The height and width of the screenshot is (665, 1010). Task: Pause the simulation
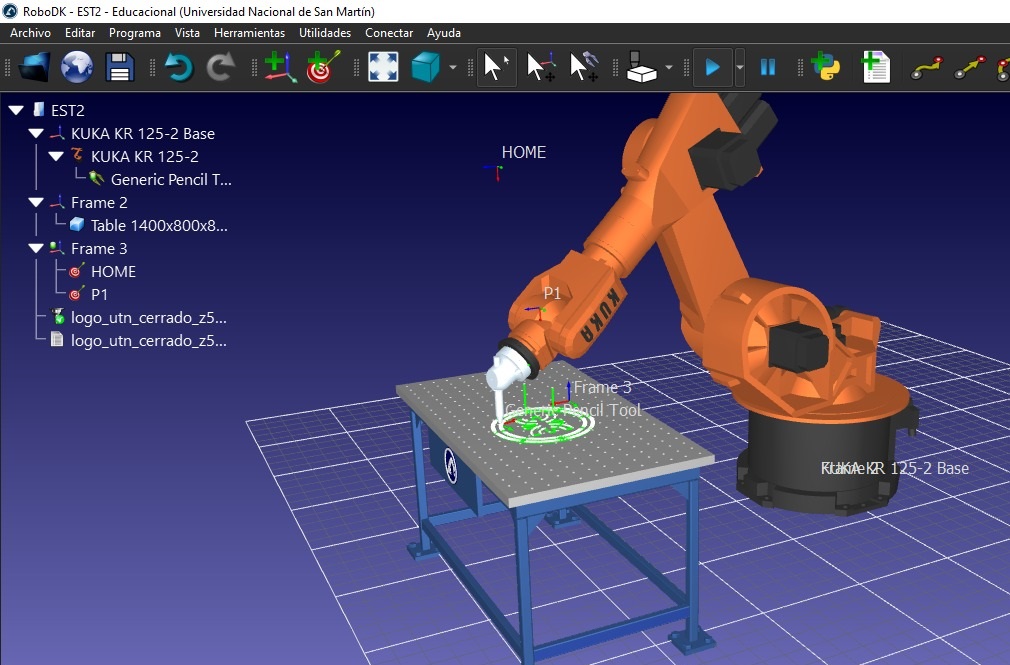[x=768, y=67]
